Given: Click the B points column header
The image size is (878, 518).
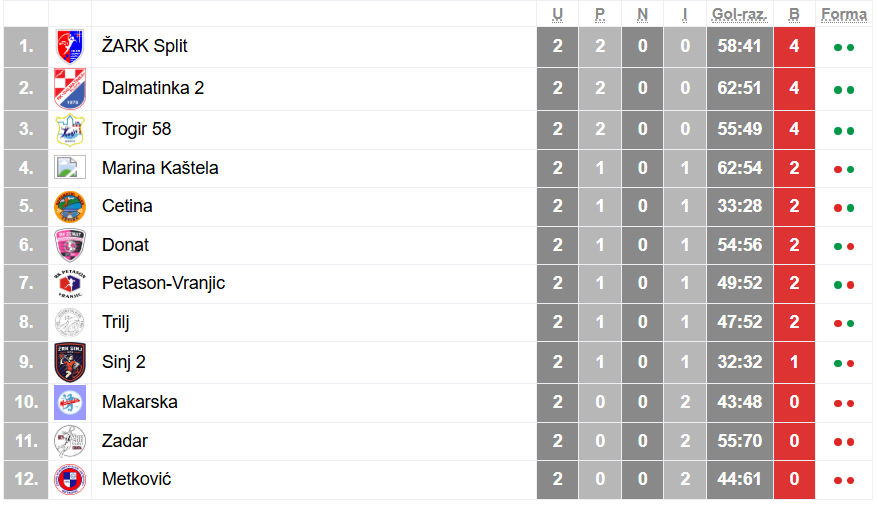Looking at the screenshot, I should click(x=794, y=14).
